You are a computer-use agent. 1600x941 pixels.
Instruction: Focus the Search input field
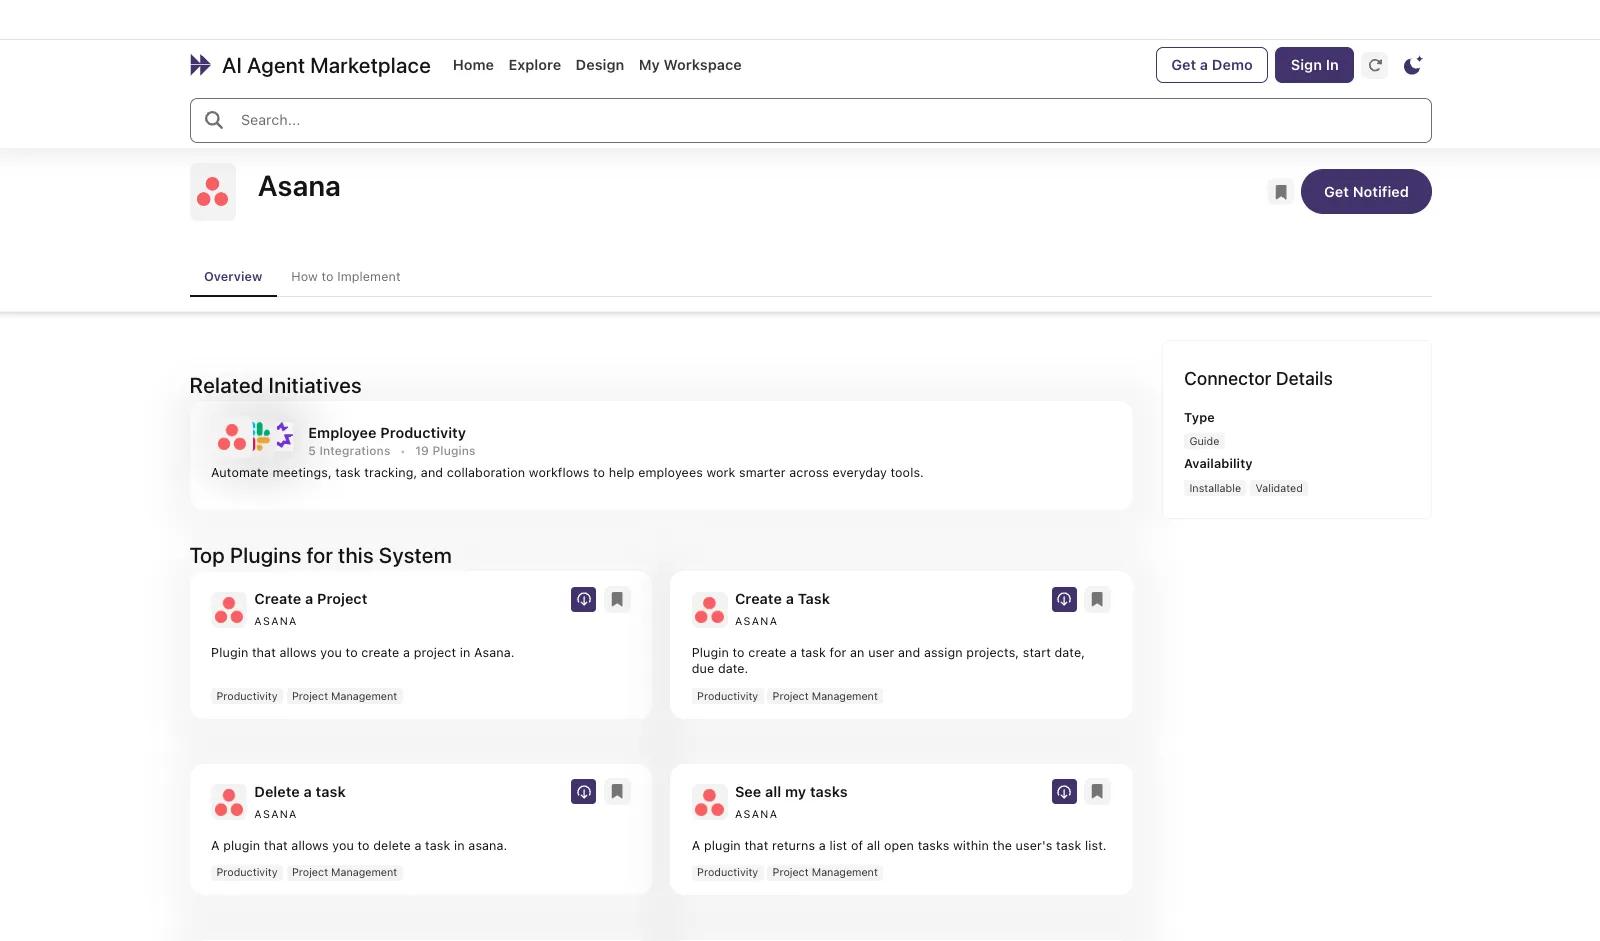coord(811,120)
